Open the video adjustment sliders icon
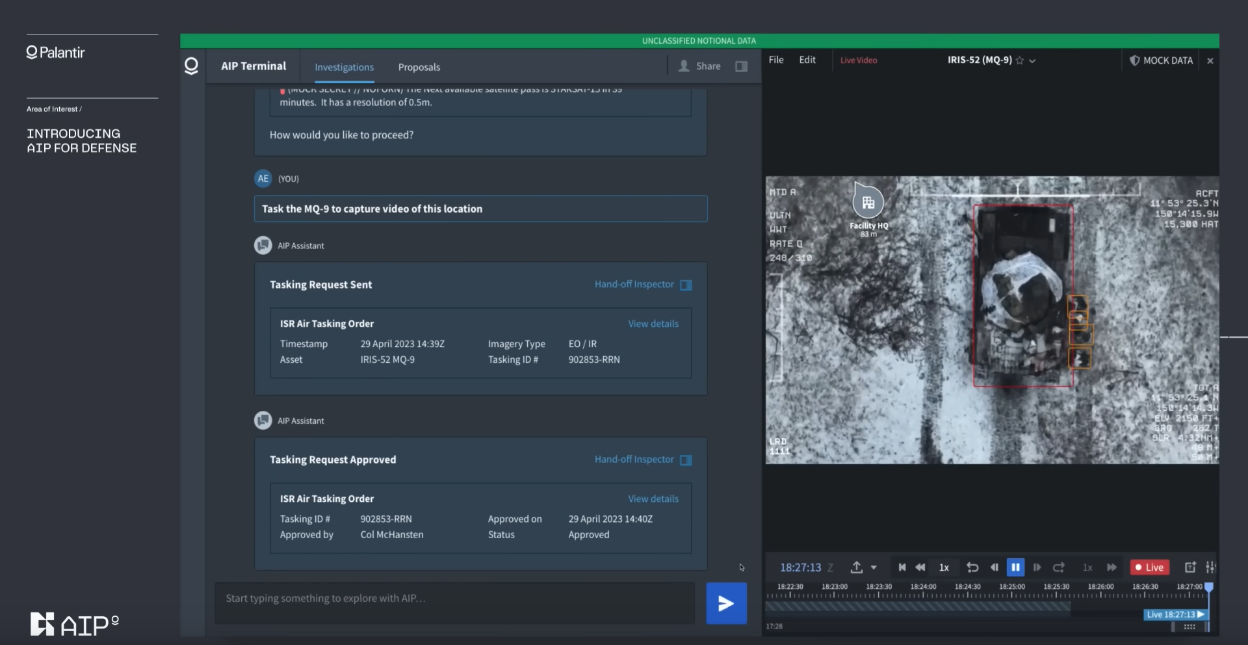This screenshot has width=1248, height=645. [1210, 567]
